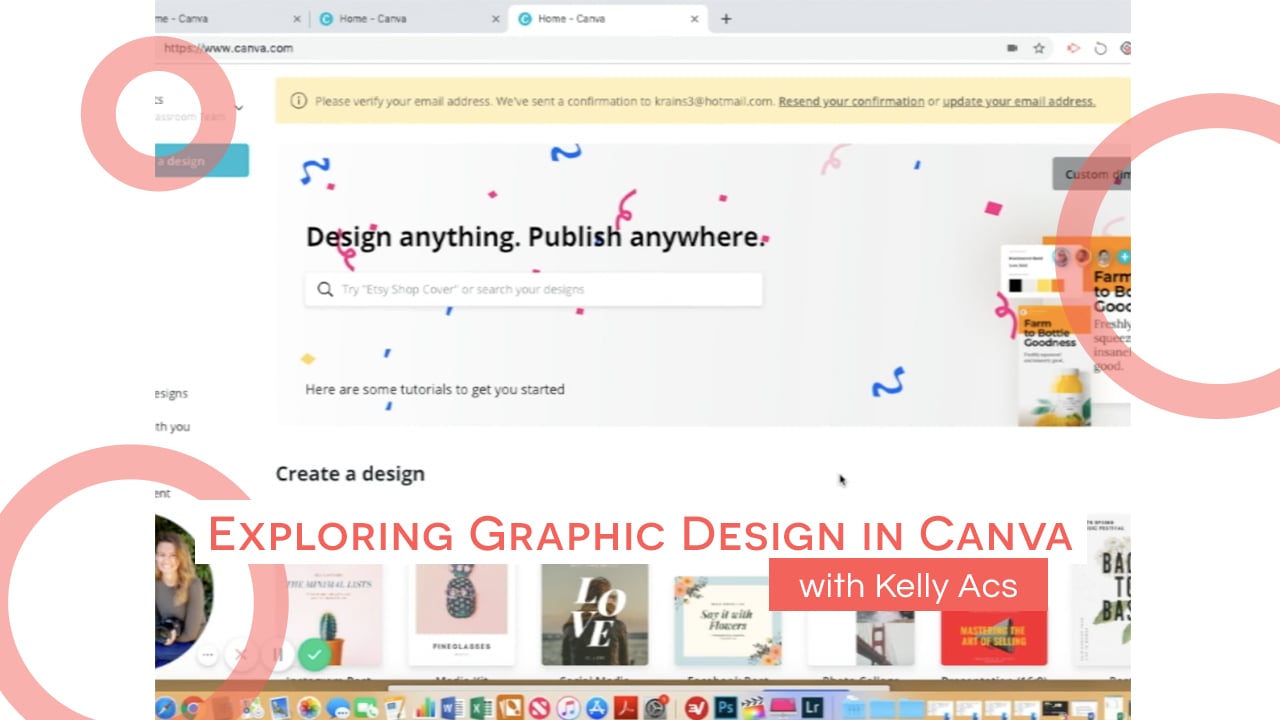Click the info icon in the email banner

(x=298, y=101)
